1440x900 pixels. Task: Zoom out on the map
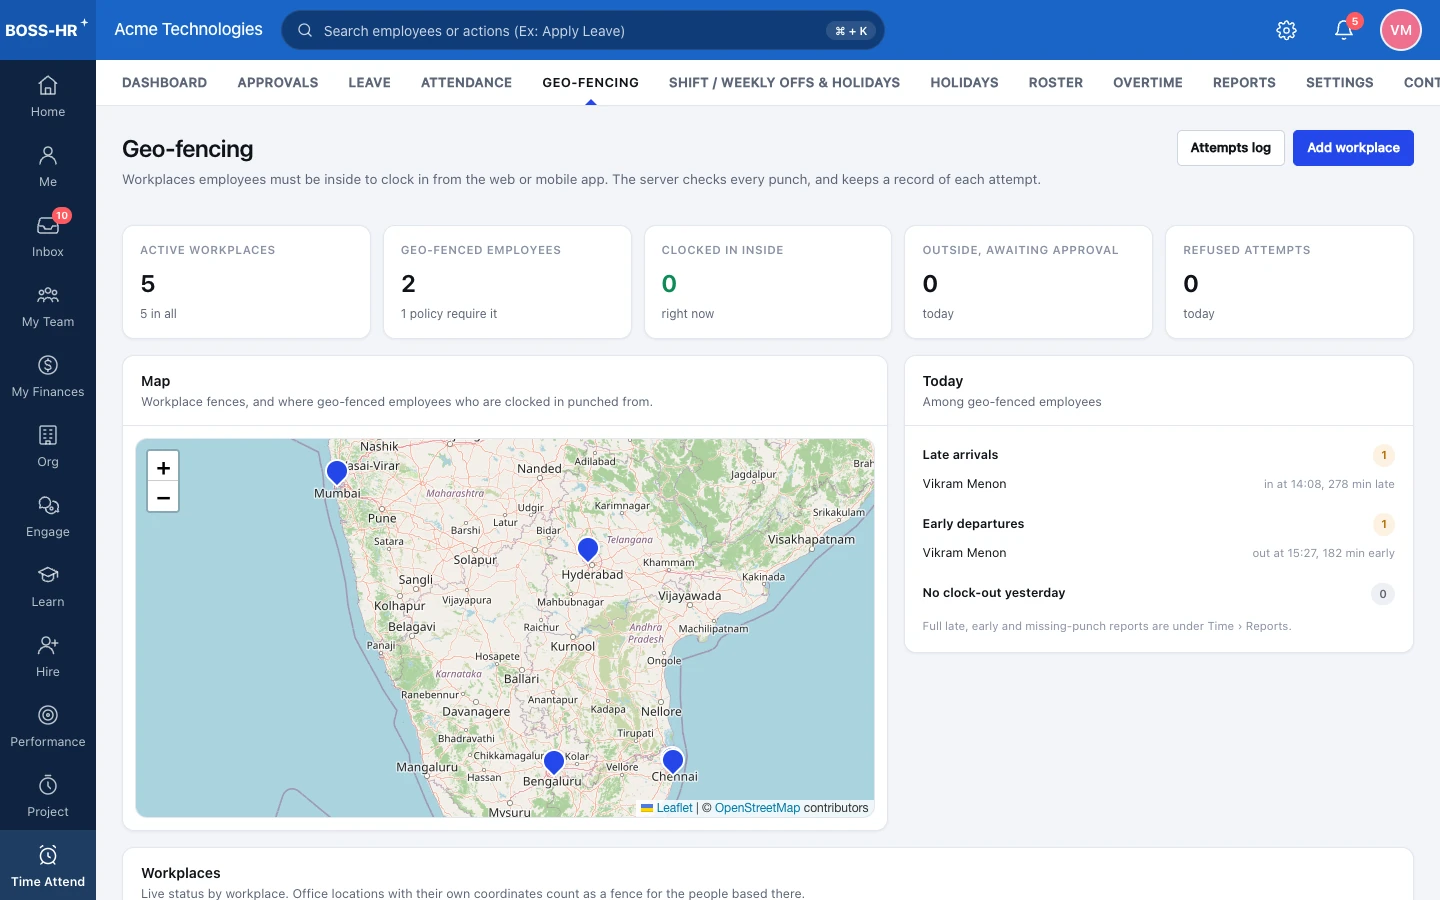click(163, 497)
